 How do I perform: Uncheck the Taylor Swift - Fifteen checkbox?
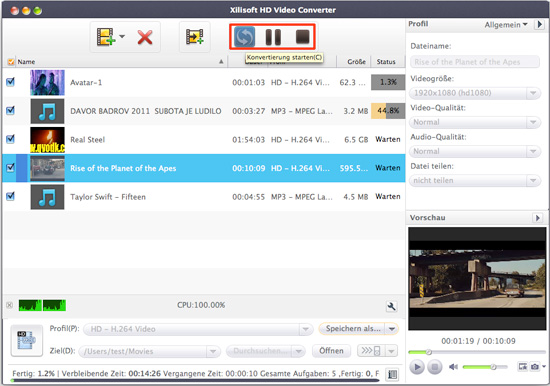point(11,196)
